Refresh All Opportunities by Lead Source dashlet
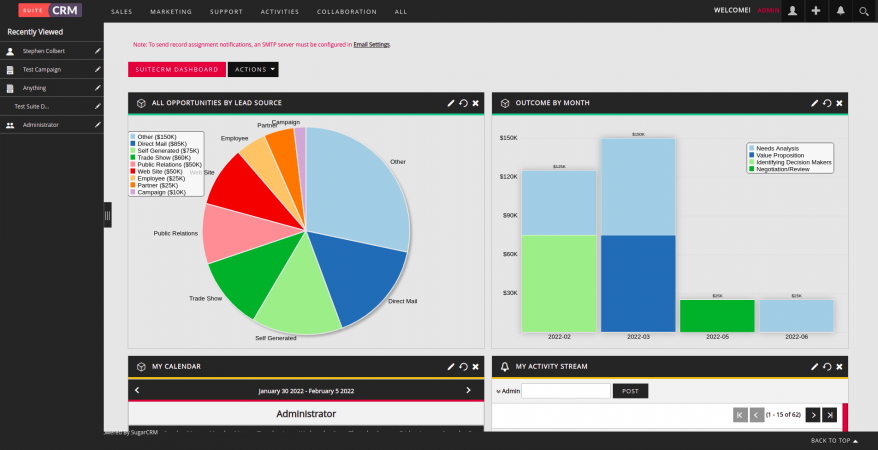Screen dimensions: 878x450 point(463,103)
